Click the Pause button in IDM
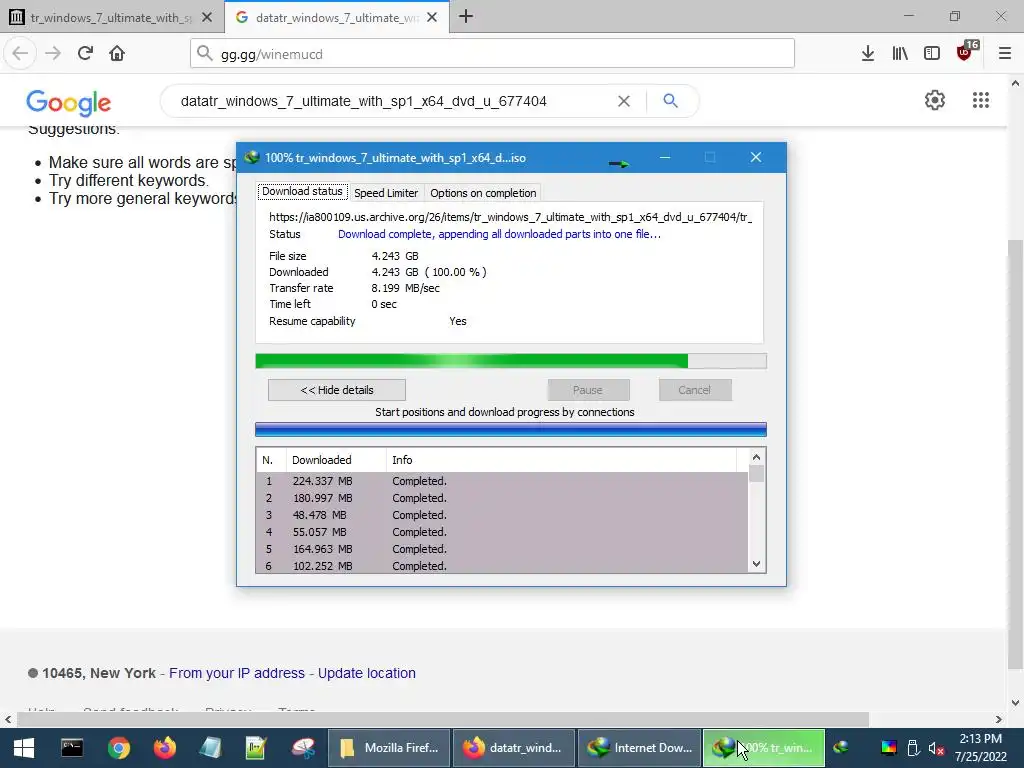This screenshot has height=768, width=1024. (588, 390)
